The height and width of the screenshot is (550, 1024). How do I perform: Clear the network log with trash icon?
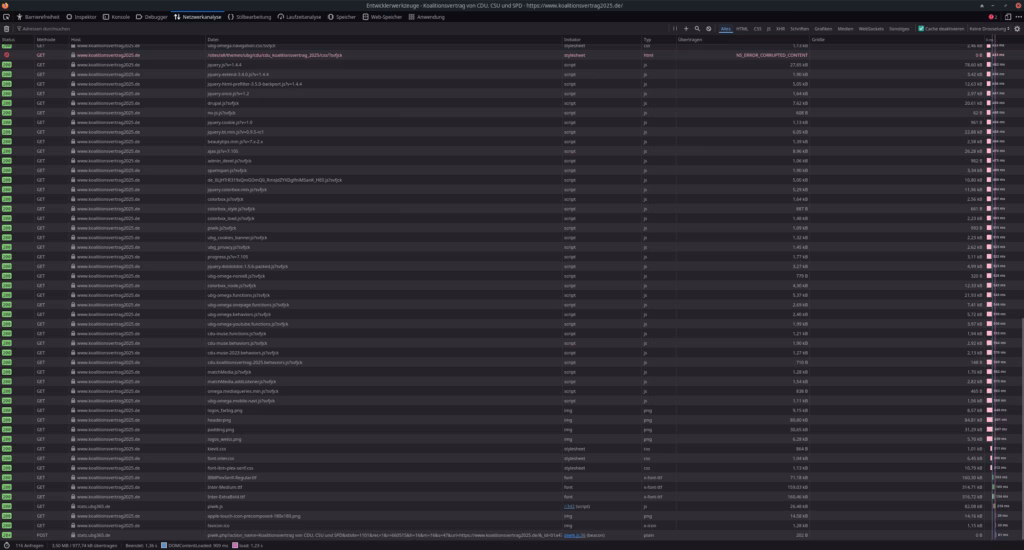[x=7, y=29]
